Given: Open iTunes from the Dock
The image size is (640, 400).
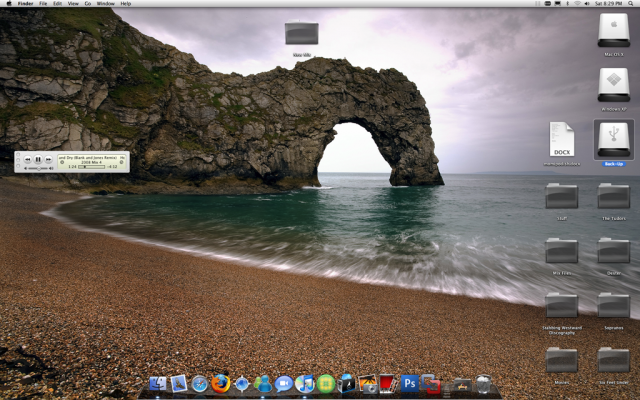Looking at the screenshot, I should click(x=304, y=384).
